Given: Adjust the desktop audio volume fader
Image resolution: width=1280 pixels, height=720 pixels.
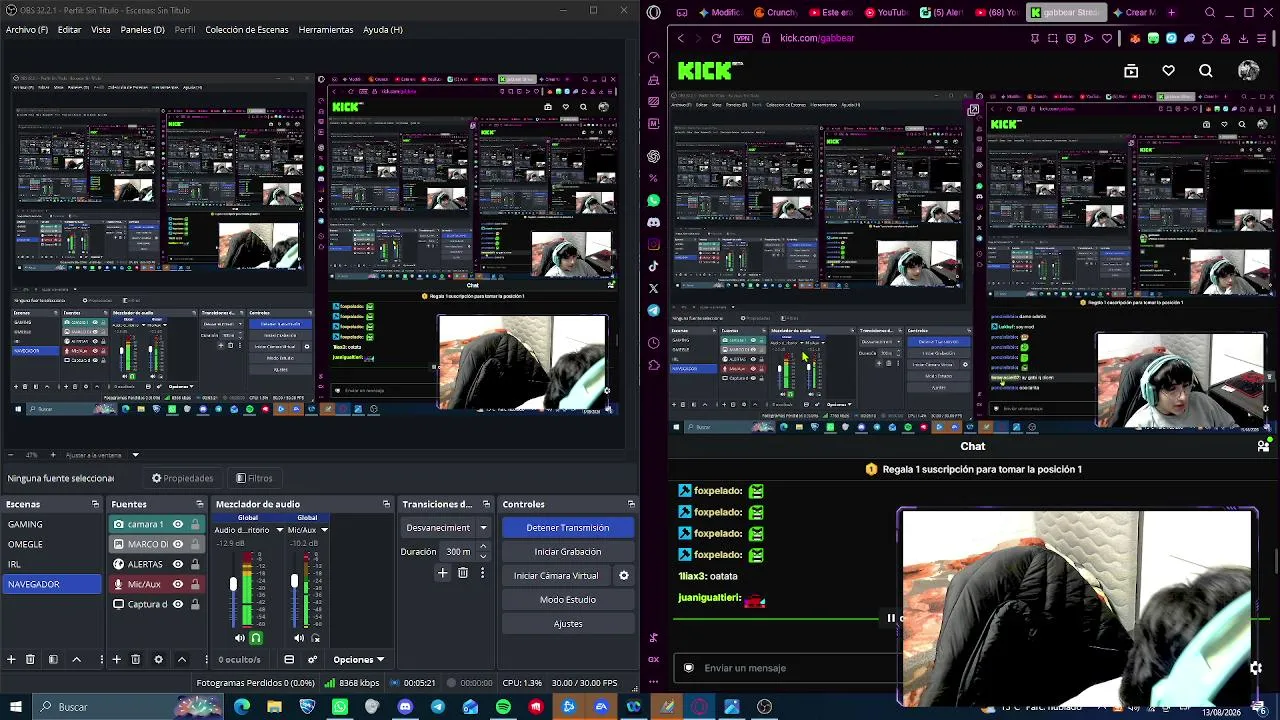Looking at the screenshot, I should (234, 584).
